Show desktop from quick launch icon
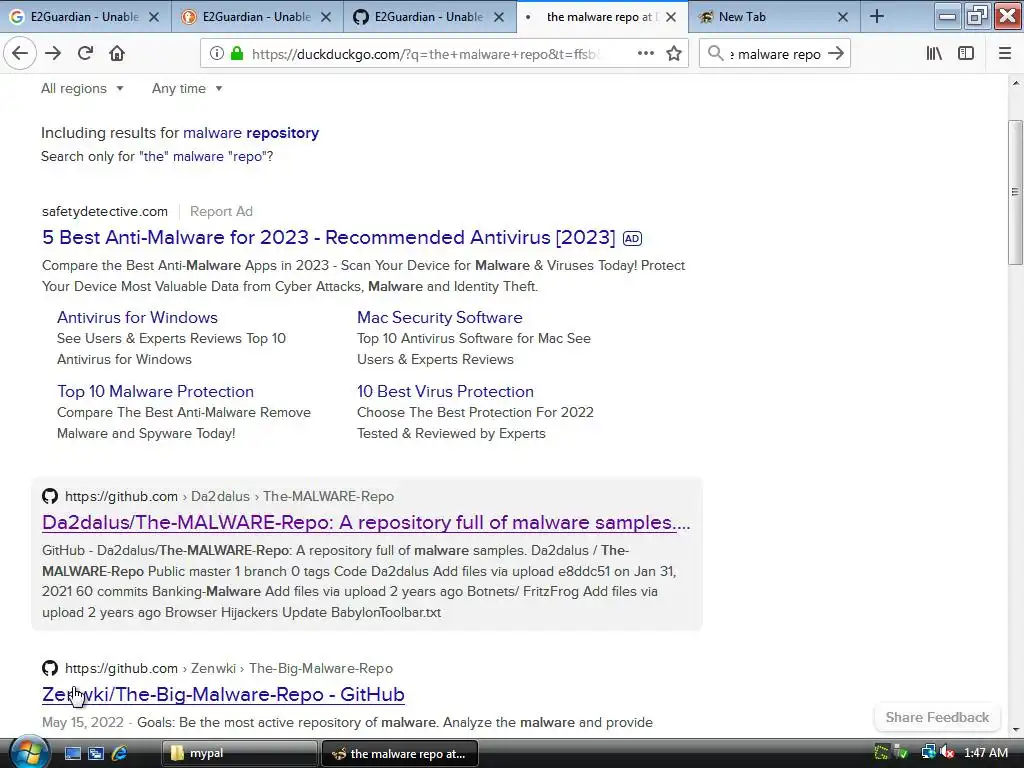The height and width of the screenshot is (768, 1024). pyautogui.click(x=72, y=754)
